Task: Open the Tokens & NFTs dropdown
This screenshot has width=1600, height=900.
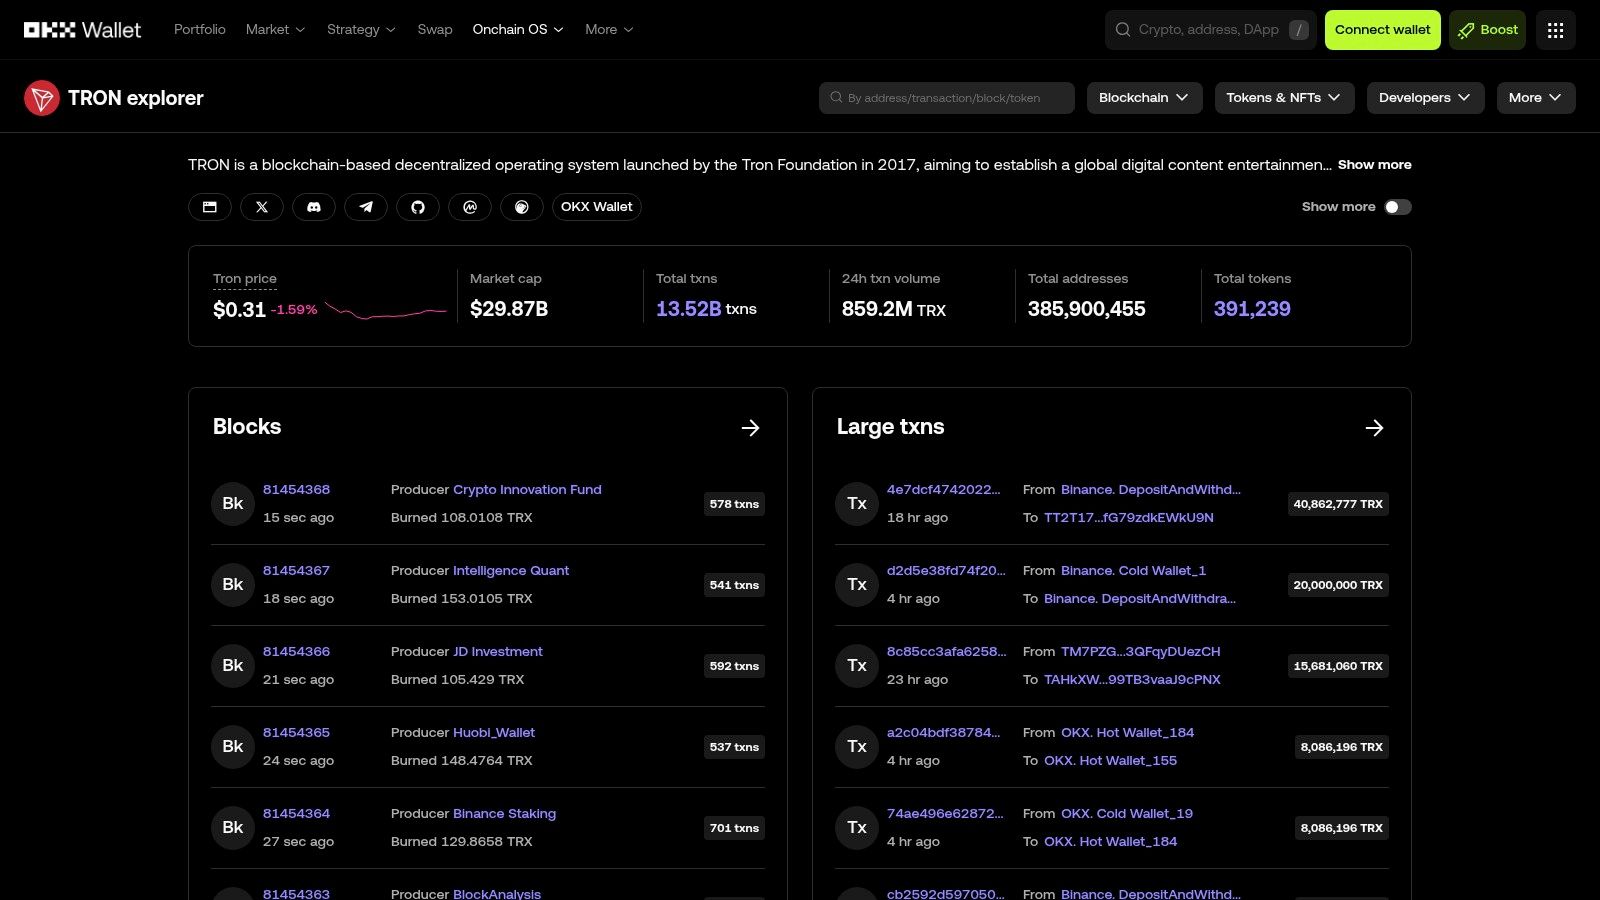Action: point(1284,97)
